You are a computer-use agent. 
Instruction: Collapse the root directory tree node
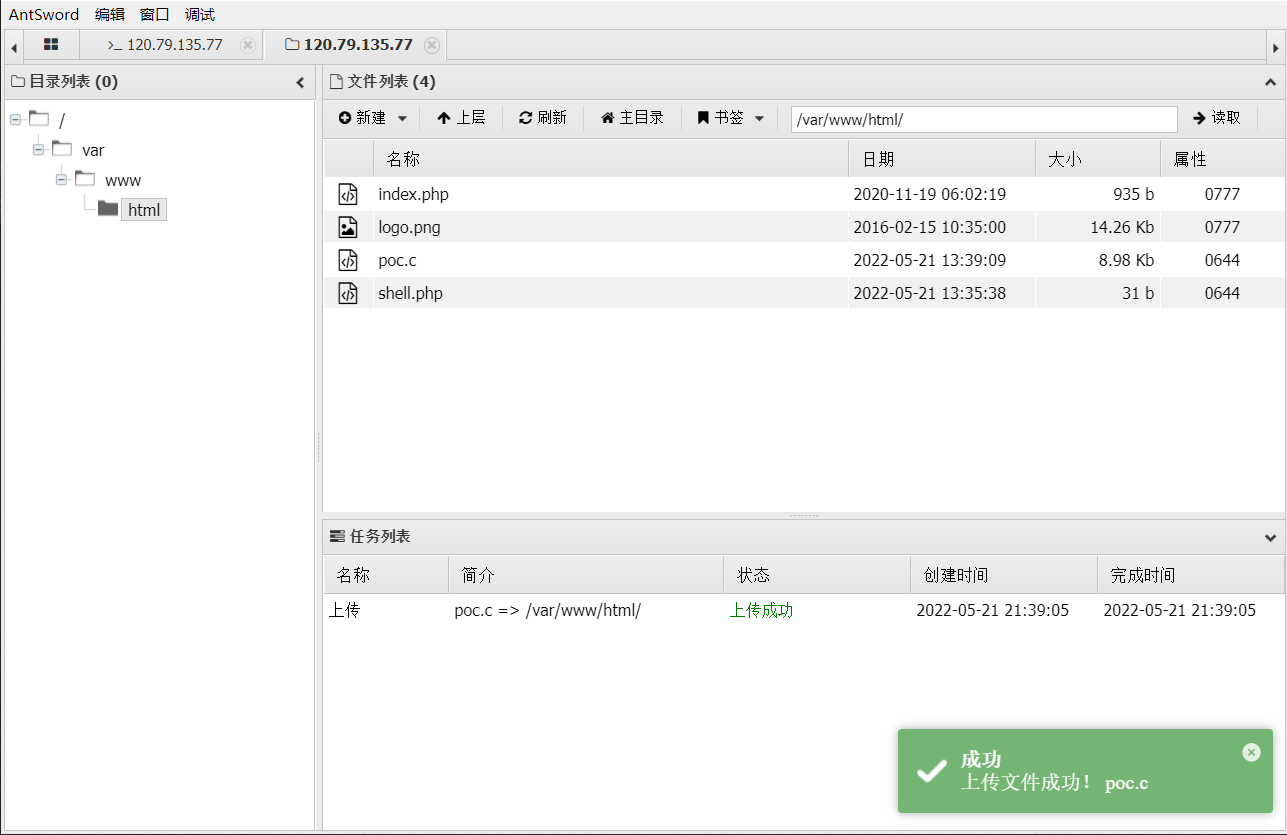pos(15,120)
